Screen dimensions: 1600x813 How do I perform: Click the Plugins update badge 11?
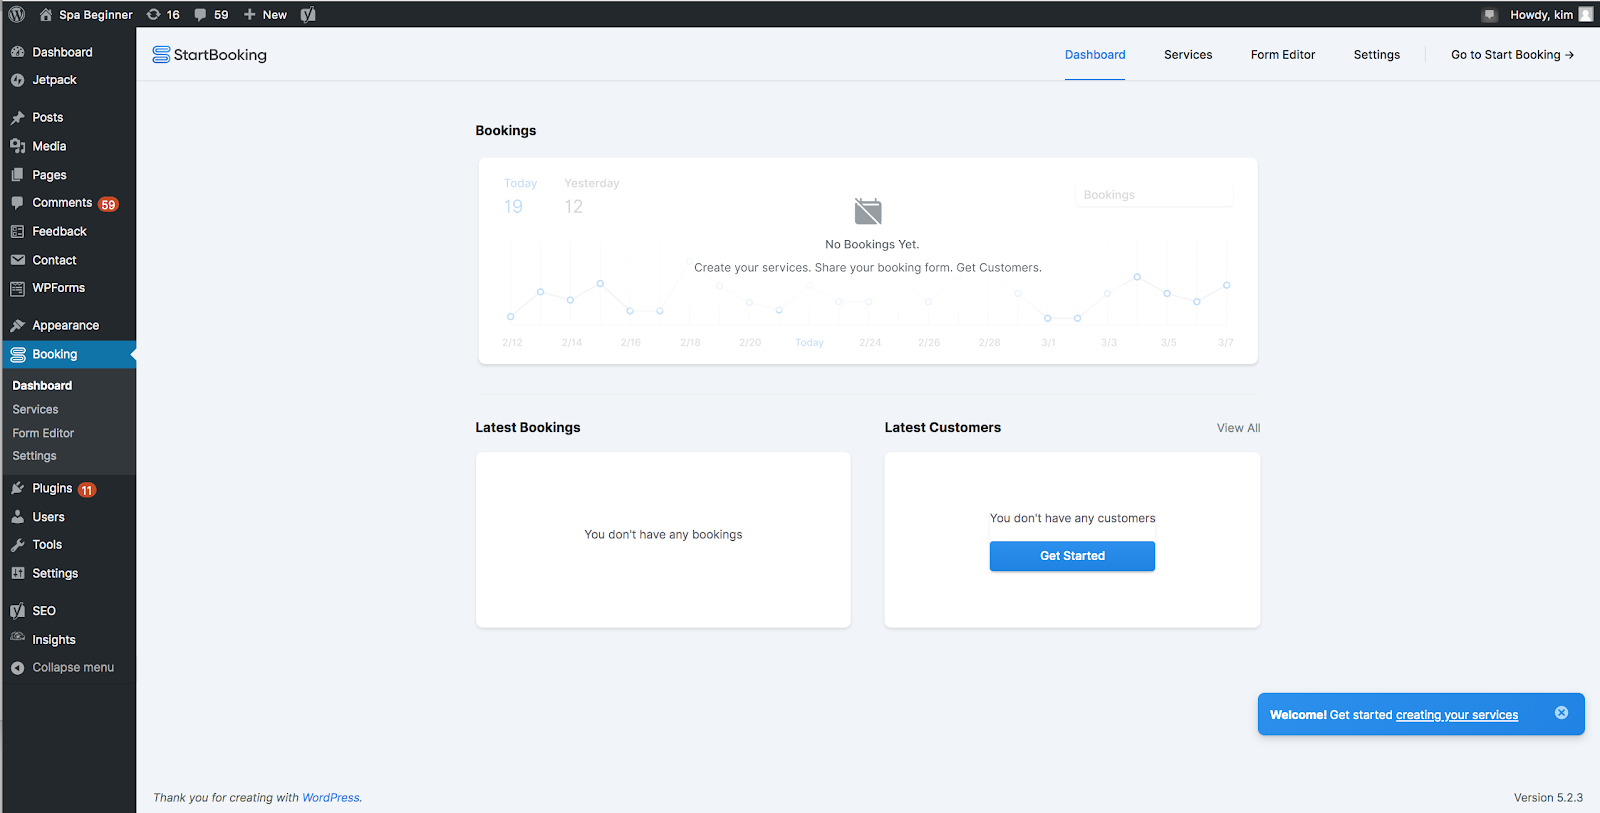(x=87, y=490)
